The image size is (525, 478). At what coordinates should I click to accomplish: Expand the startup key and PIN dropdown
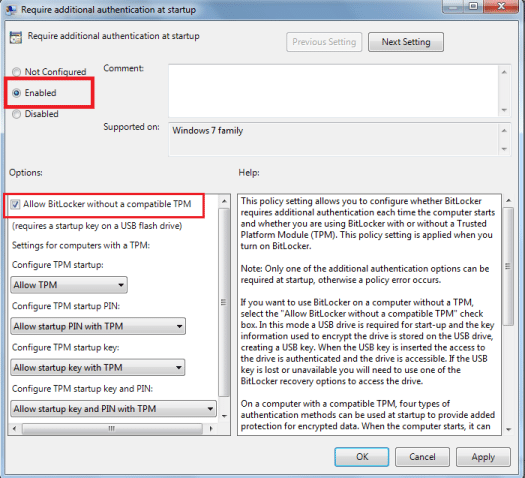click(x=113, y=409)
